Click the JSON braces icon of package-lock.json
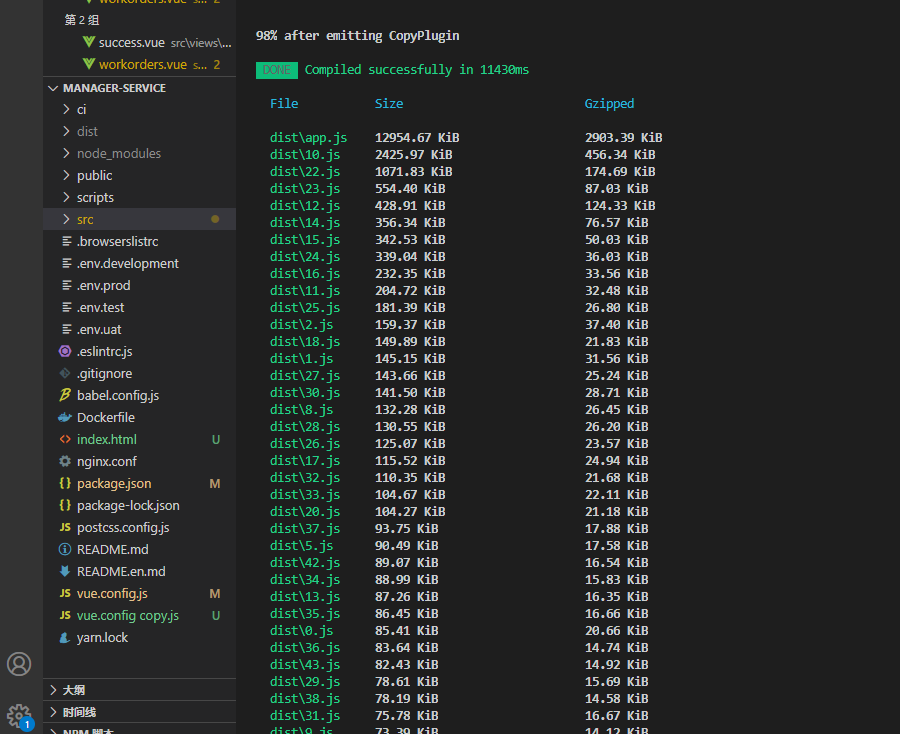The image size is (900, 734). 65,505
